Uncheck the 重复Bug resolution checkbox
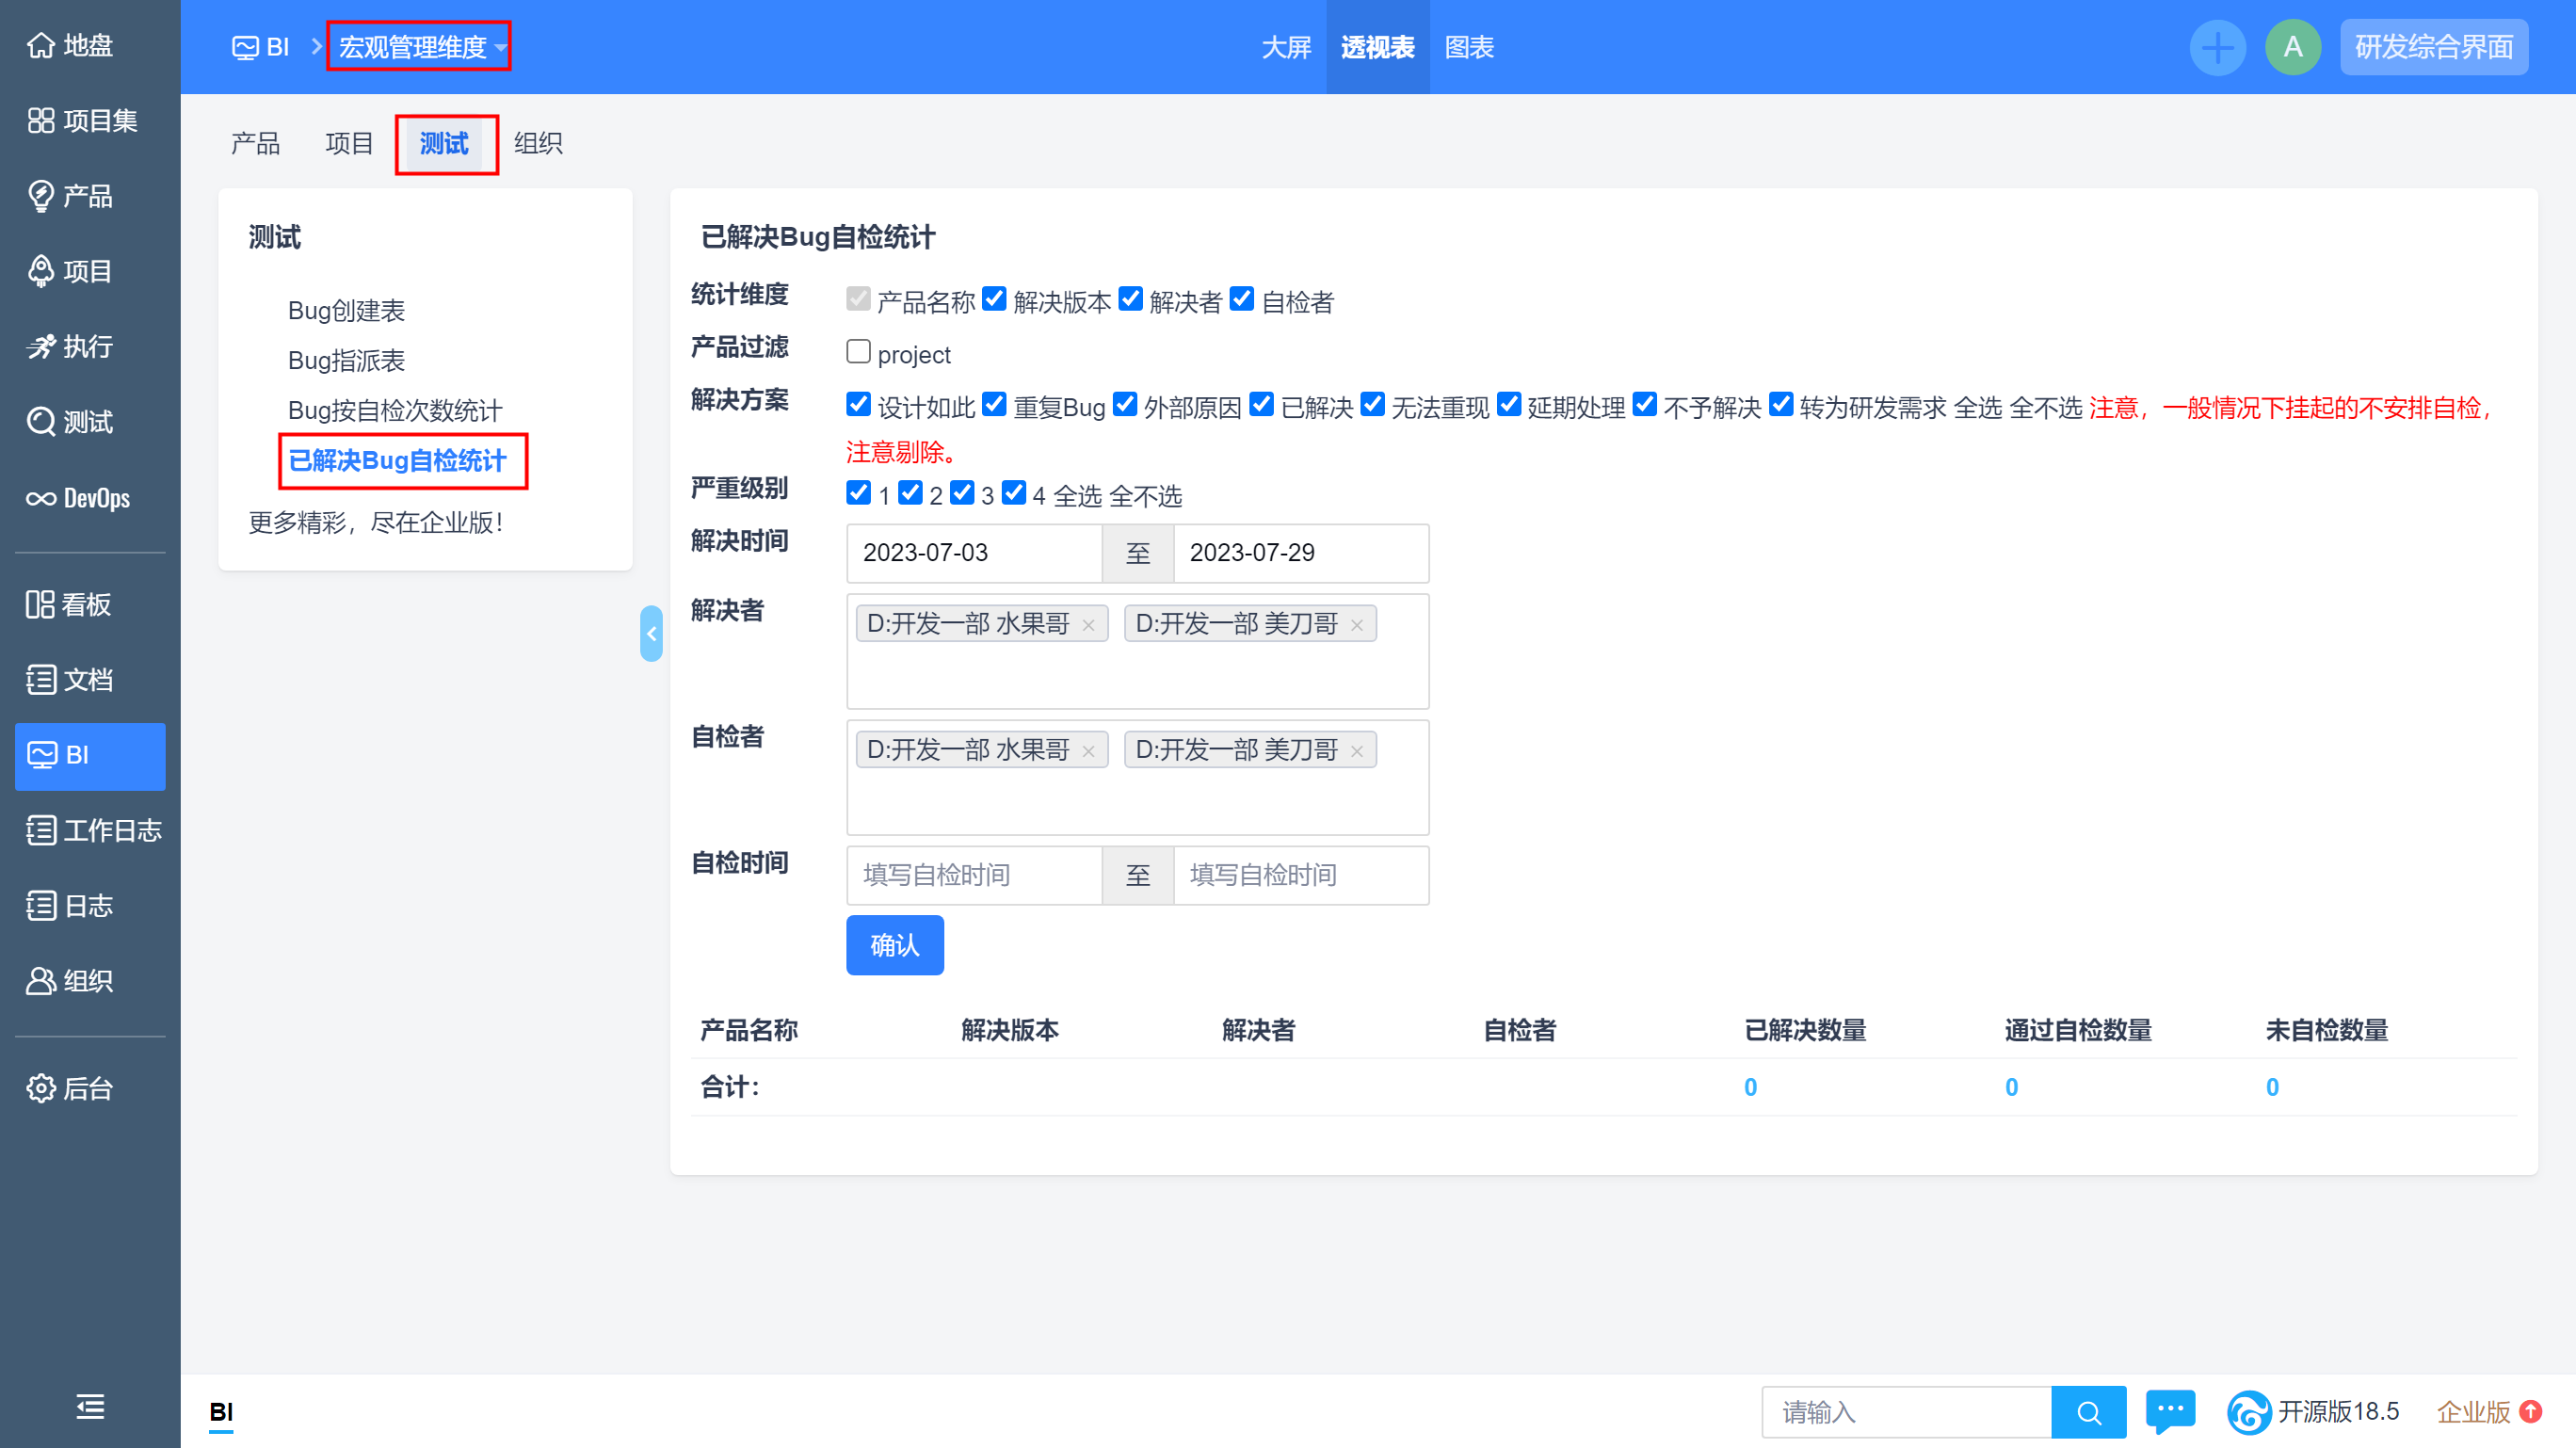This screenshot has width=2576, height=1448. [994, 404]
